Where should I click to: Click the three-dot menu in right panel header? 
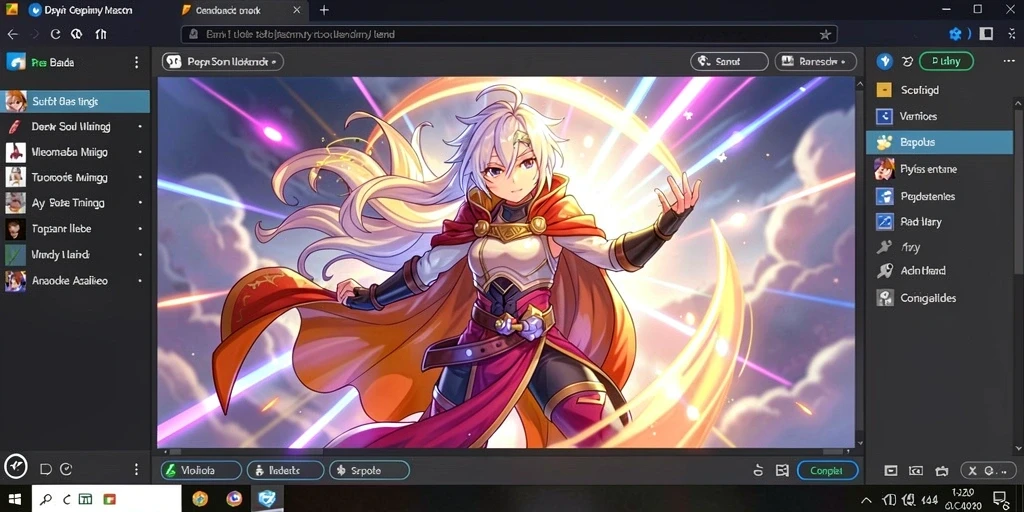[x=1008, y=61]
